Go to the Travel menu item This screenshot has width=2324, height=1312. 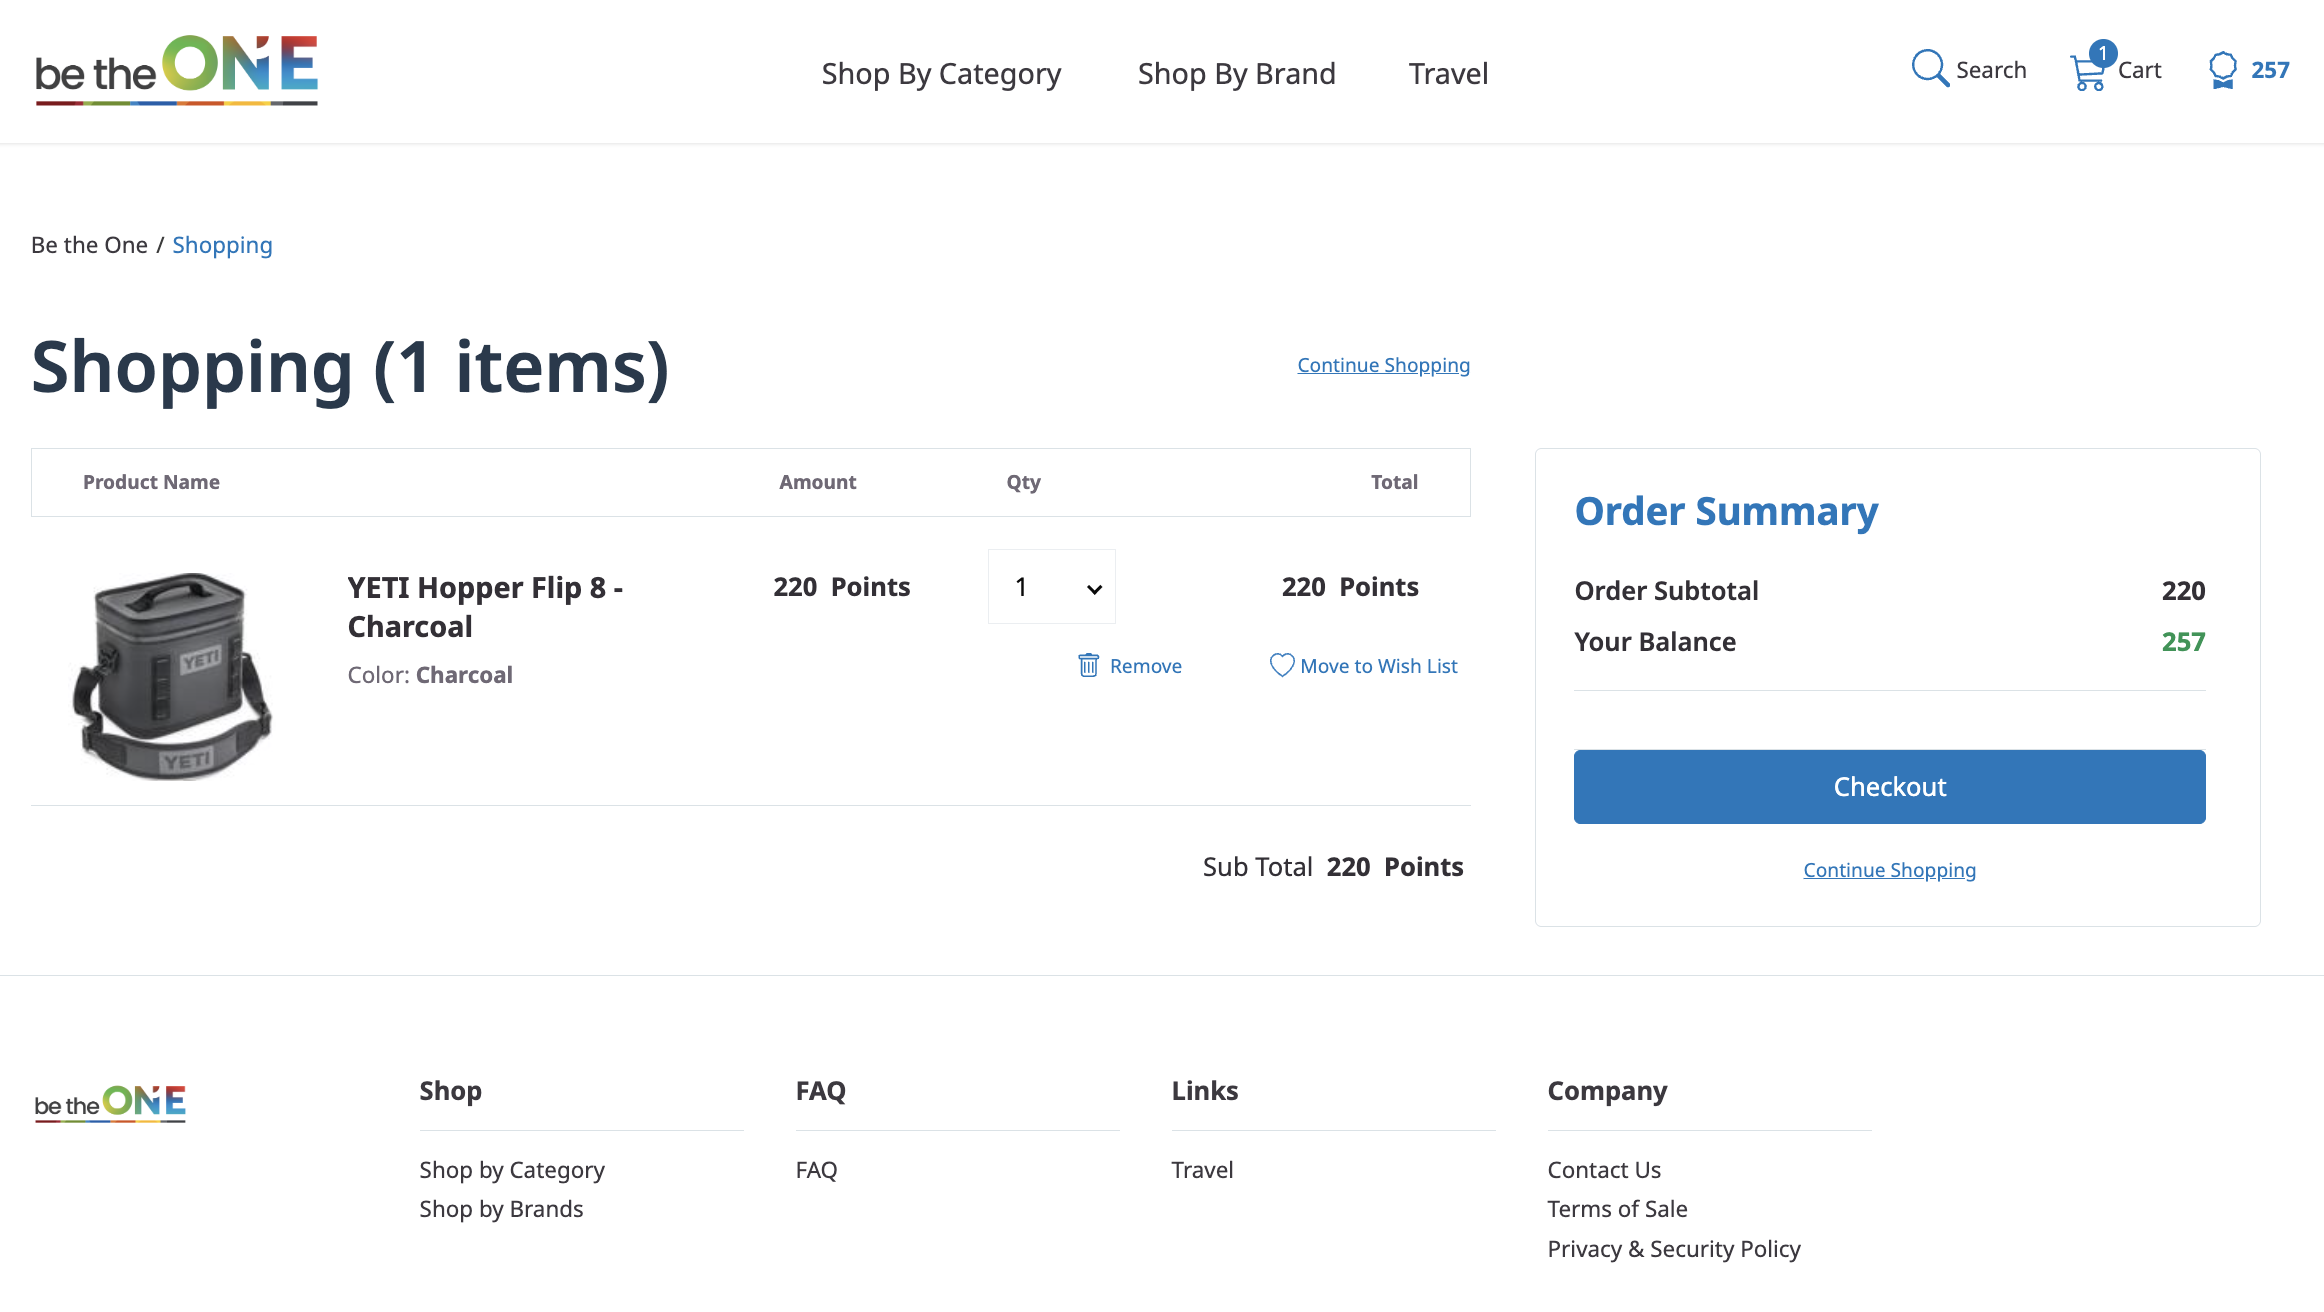[1448, 73]
